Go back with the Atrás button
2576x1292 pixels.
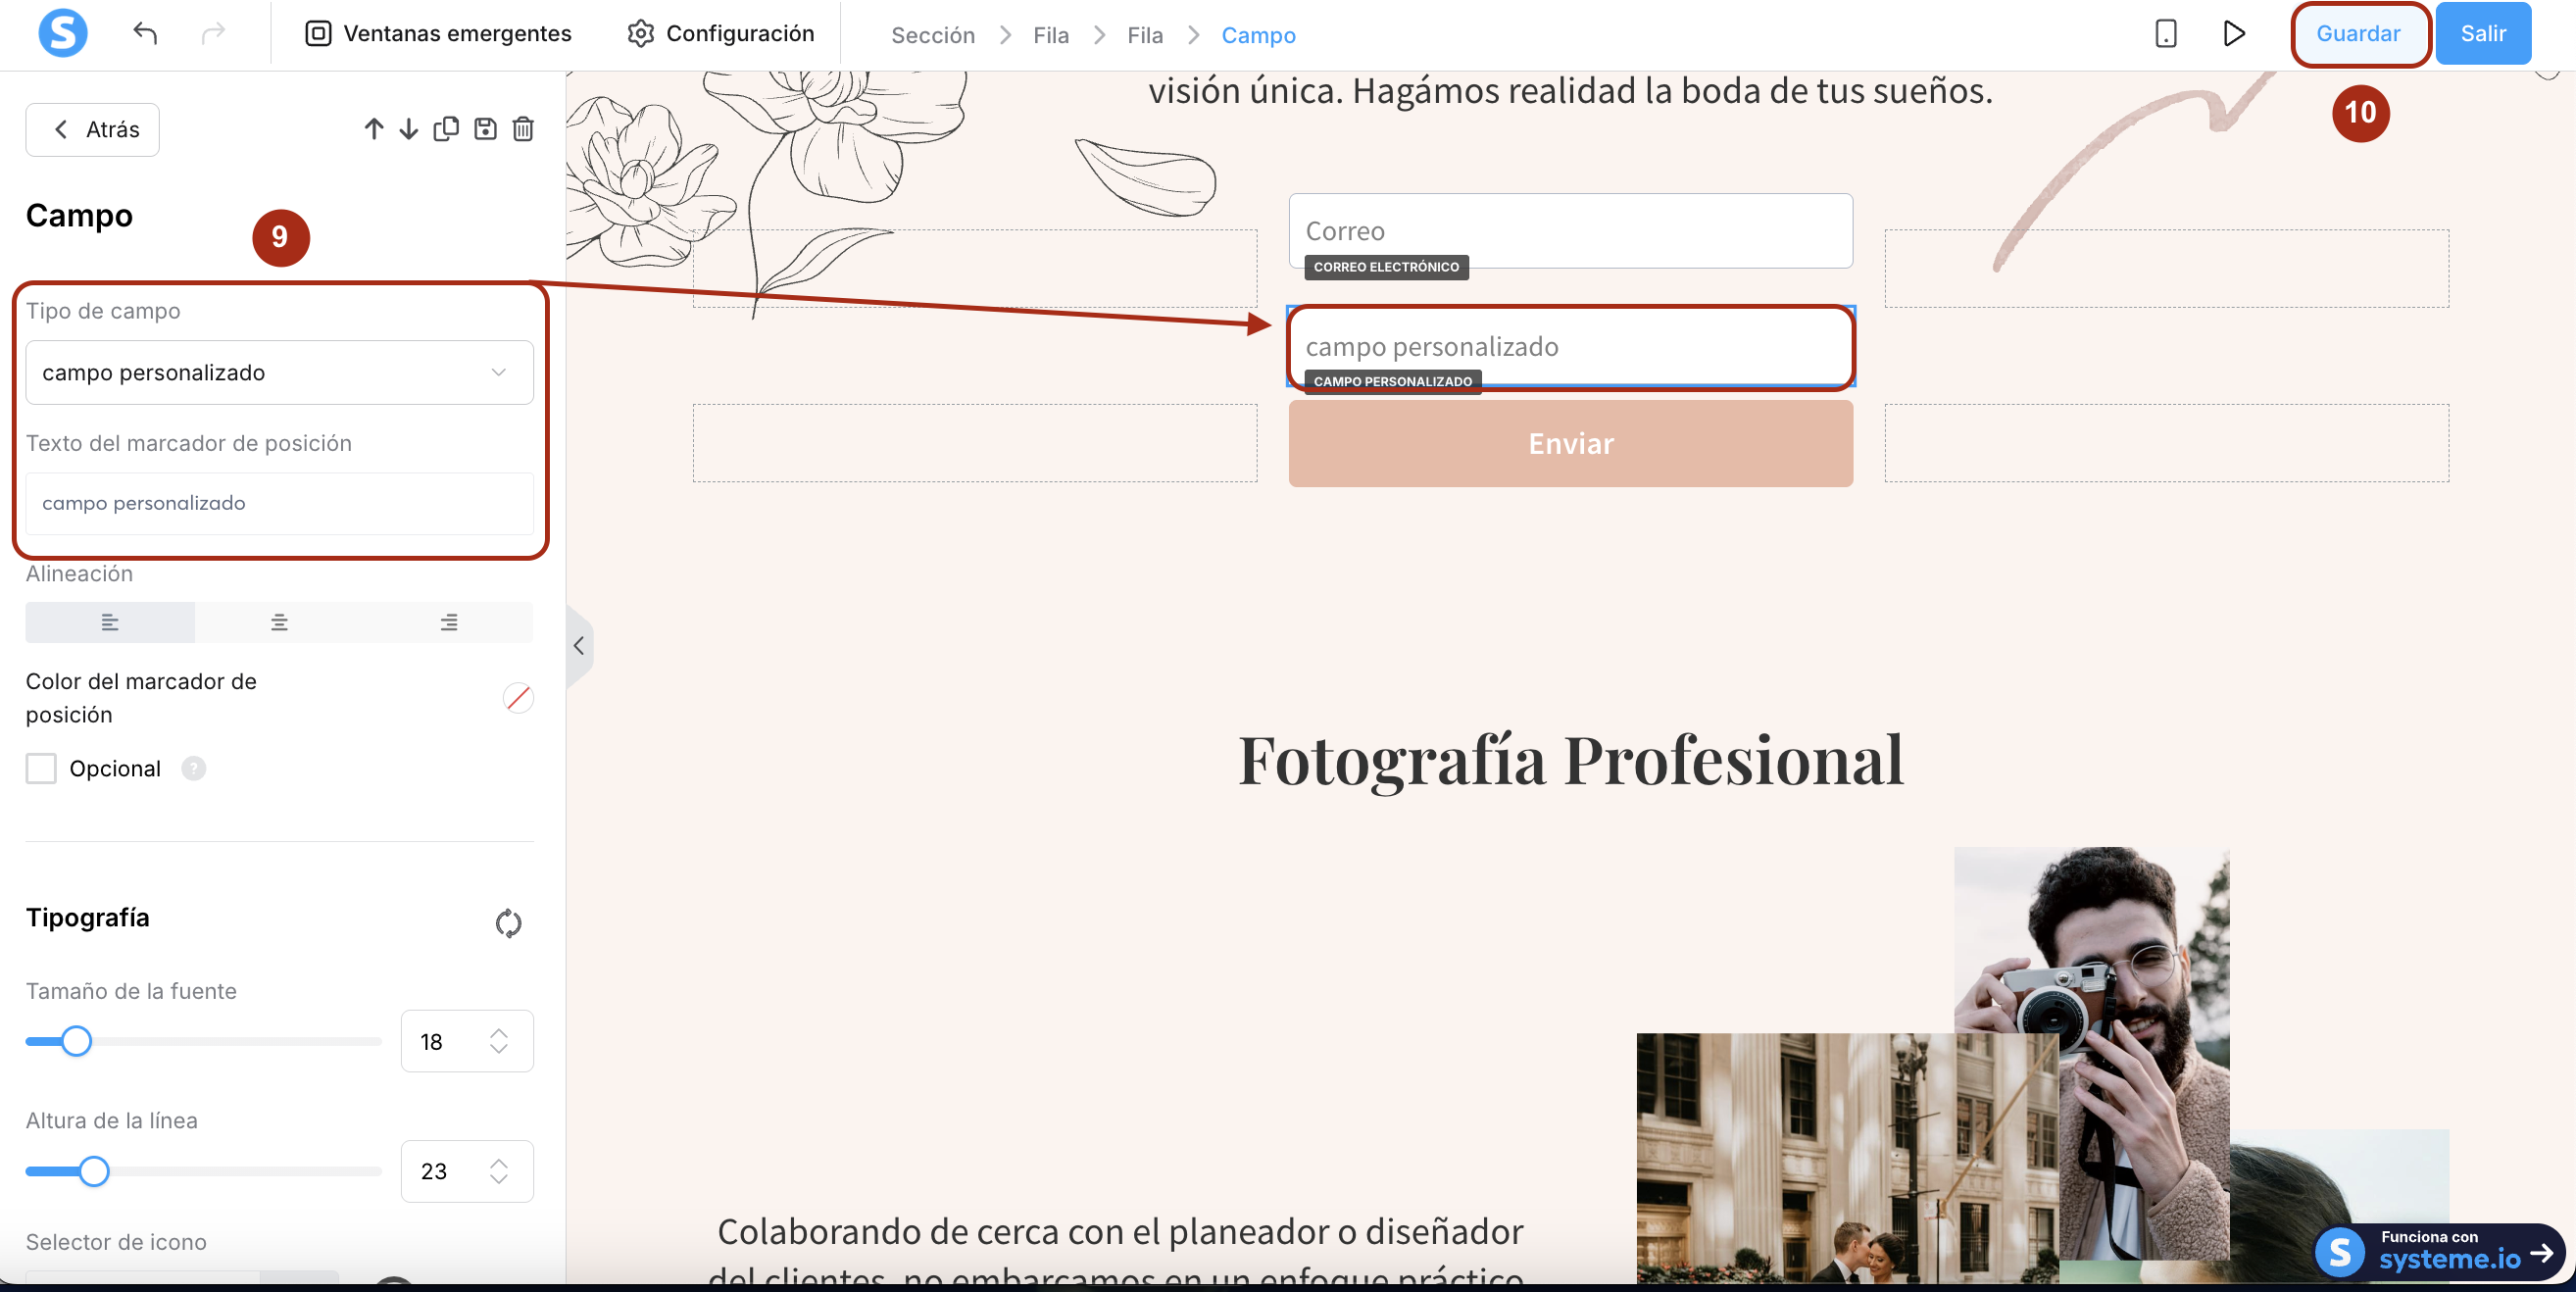(x=93, y=129)
